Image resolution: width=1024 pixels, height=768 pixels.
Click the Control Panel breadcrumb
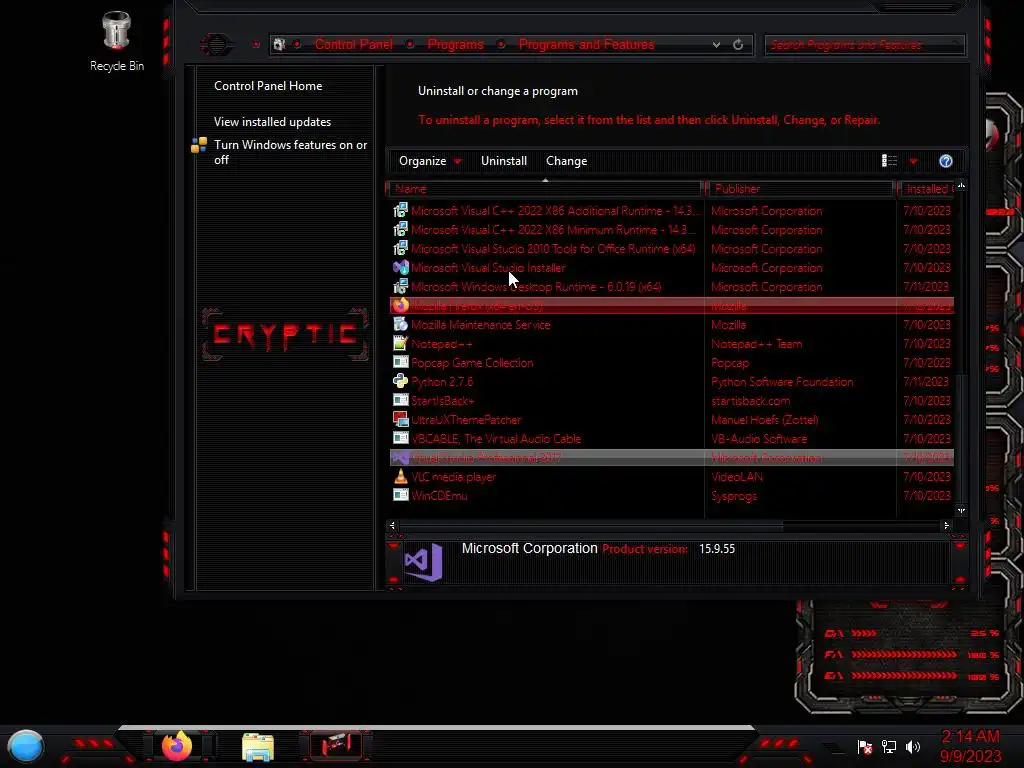pyautogui.click(x=353, y=44)
